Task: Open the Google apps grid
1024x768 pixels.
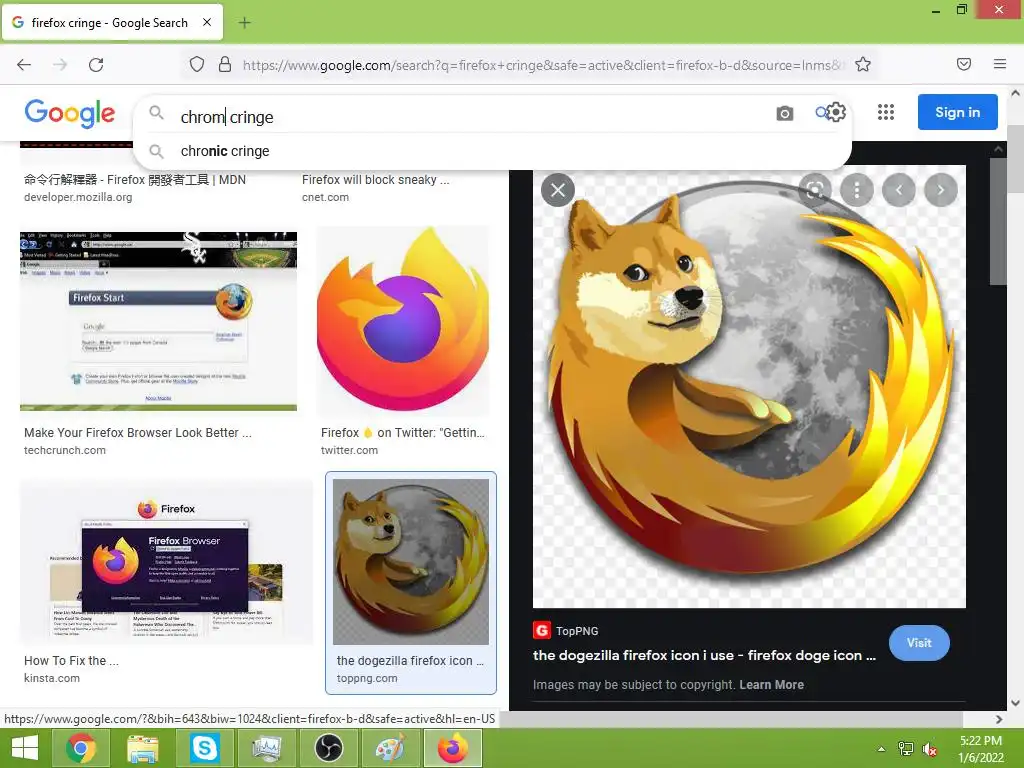Action: (x=886, y=112)
